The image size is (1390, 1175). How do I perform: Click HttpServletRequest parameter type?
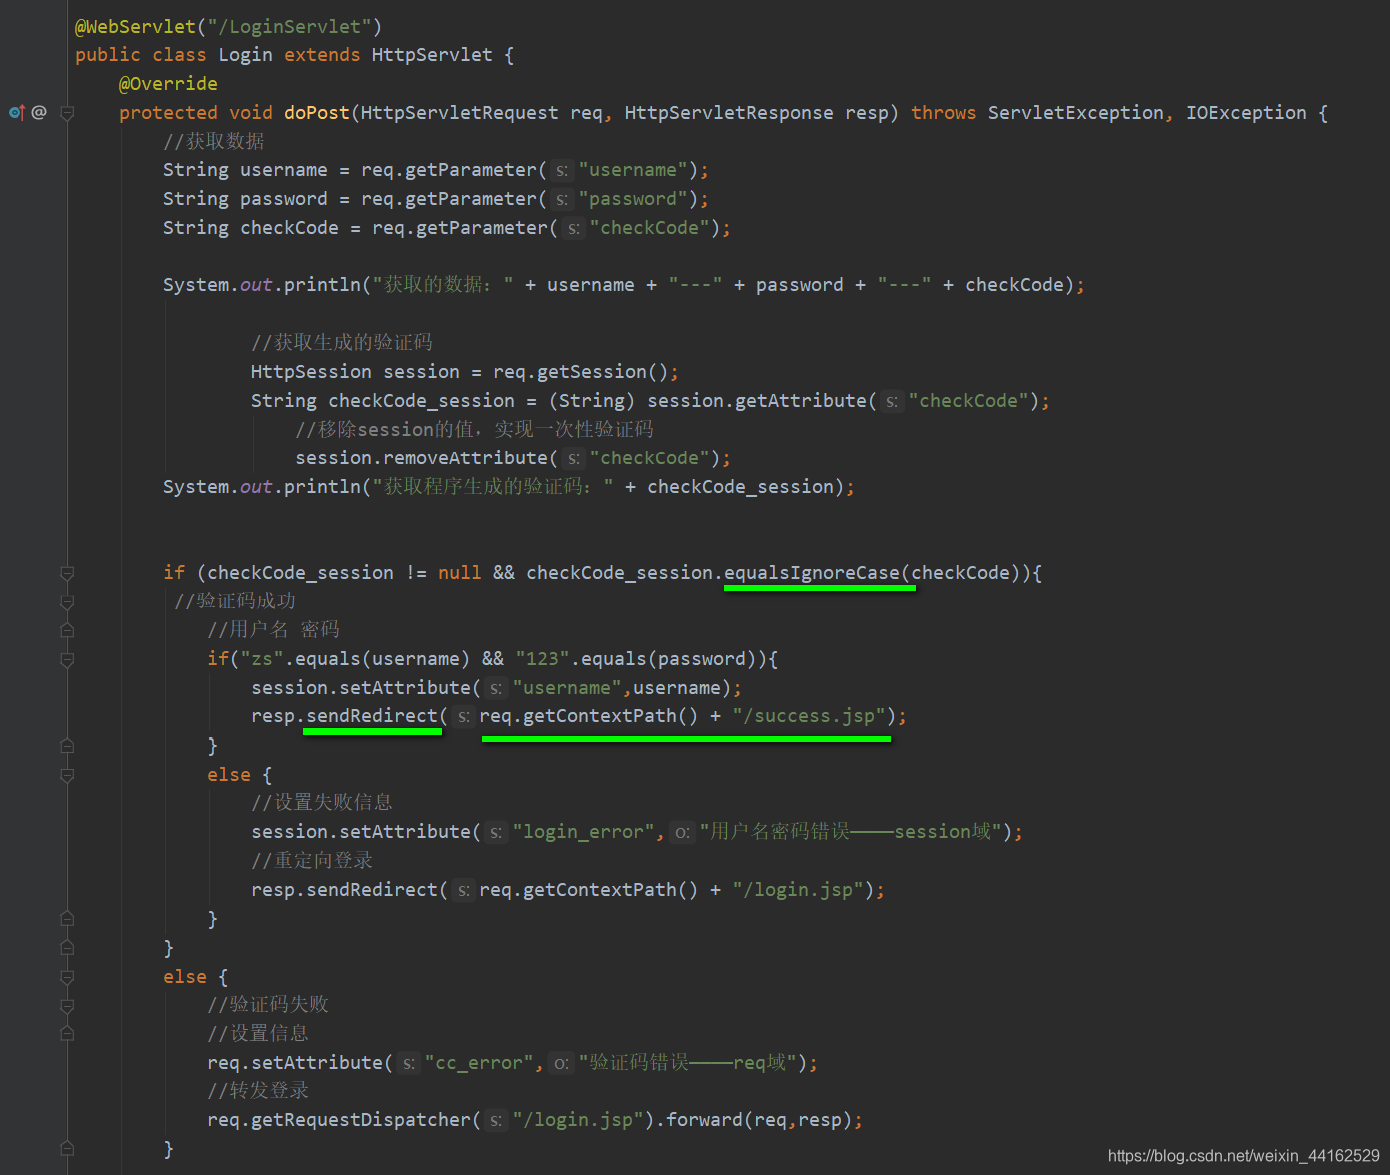tap(459, 113)
